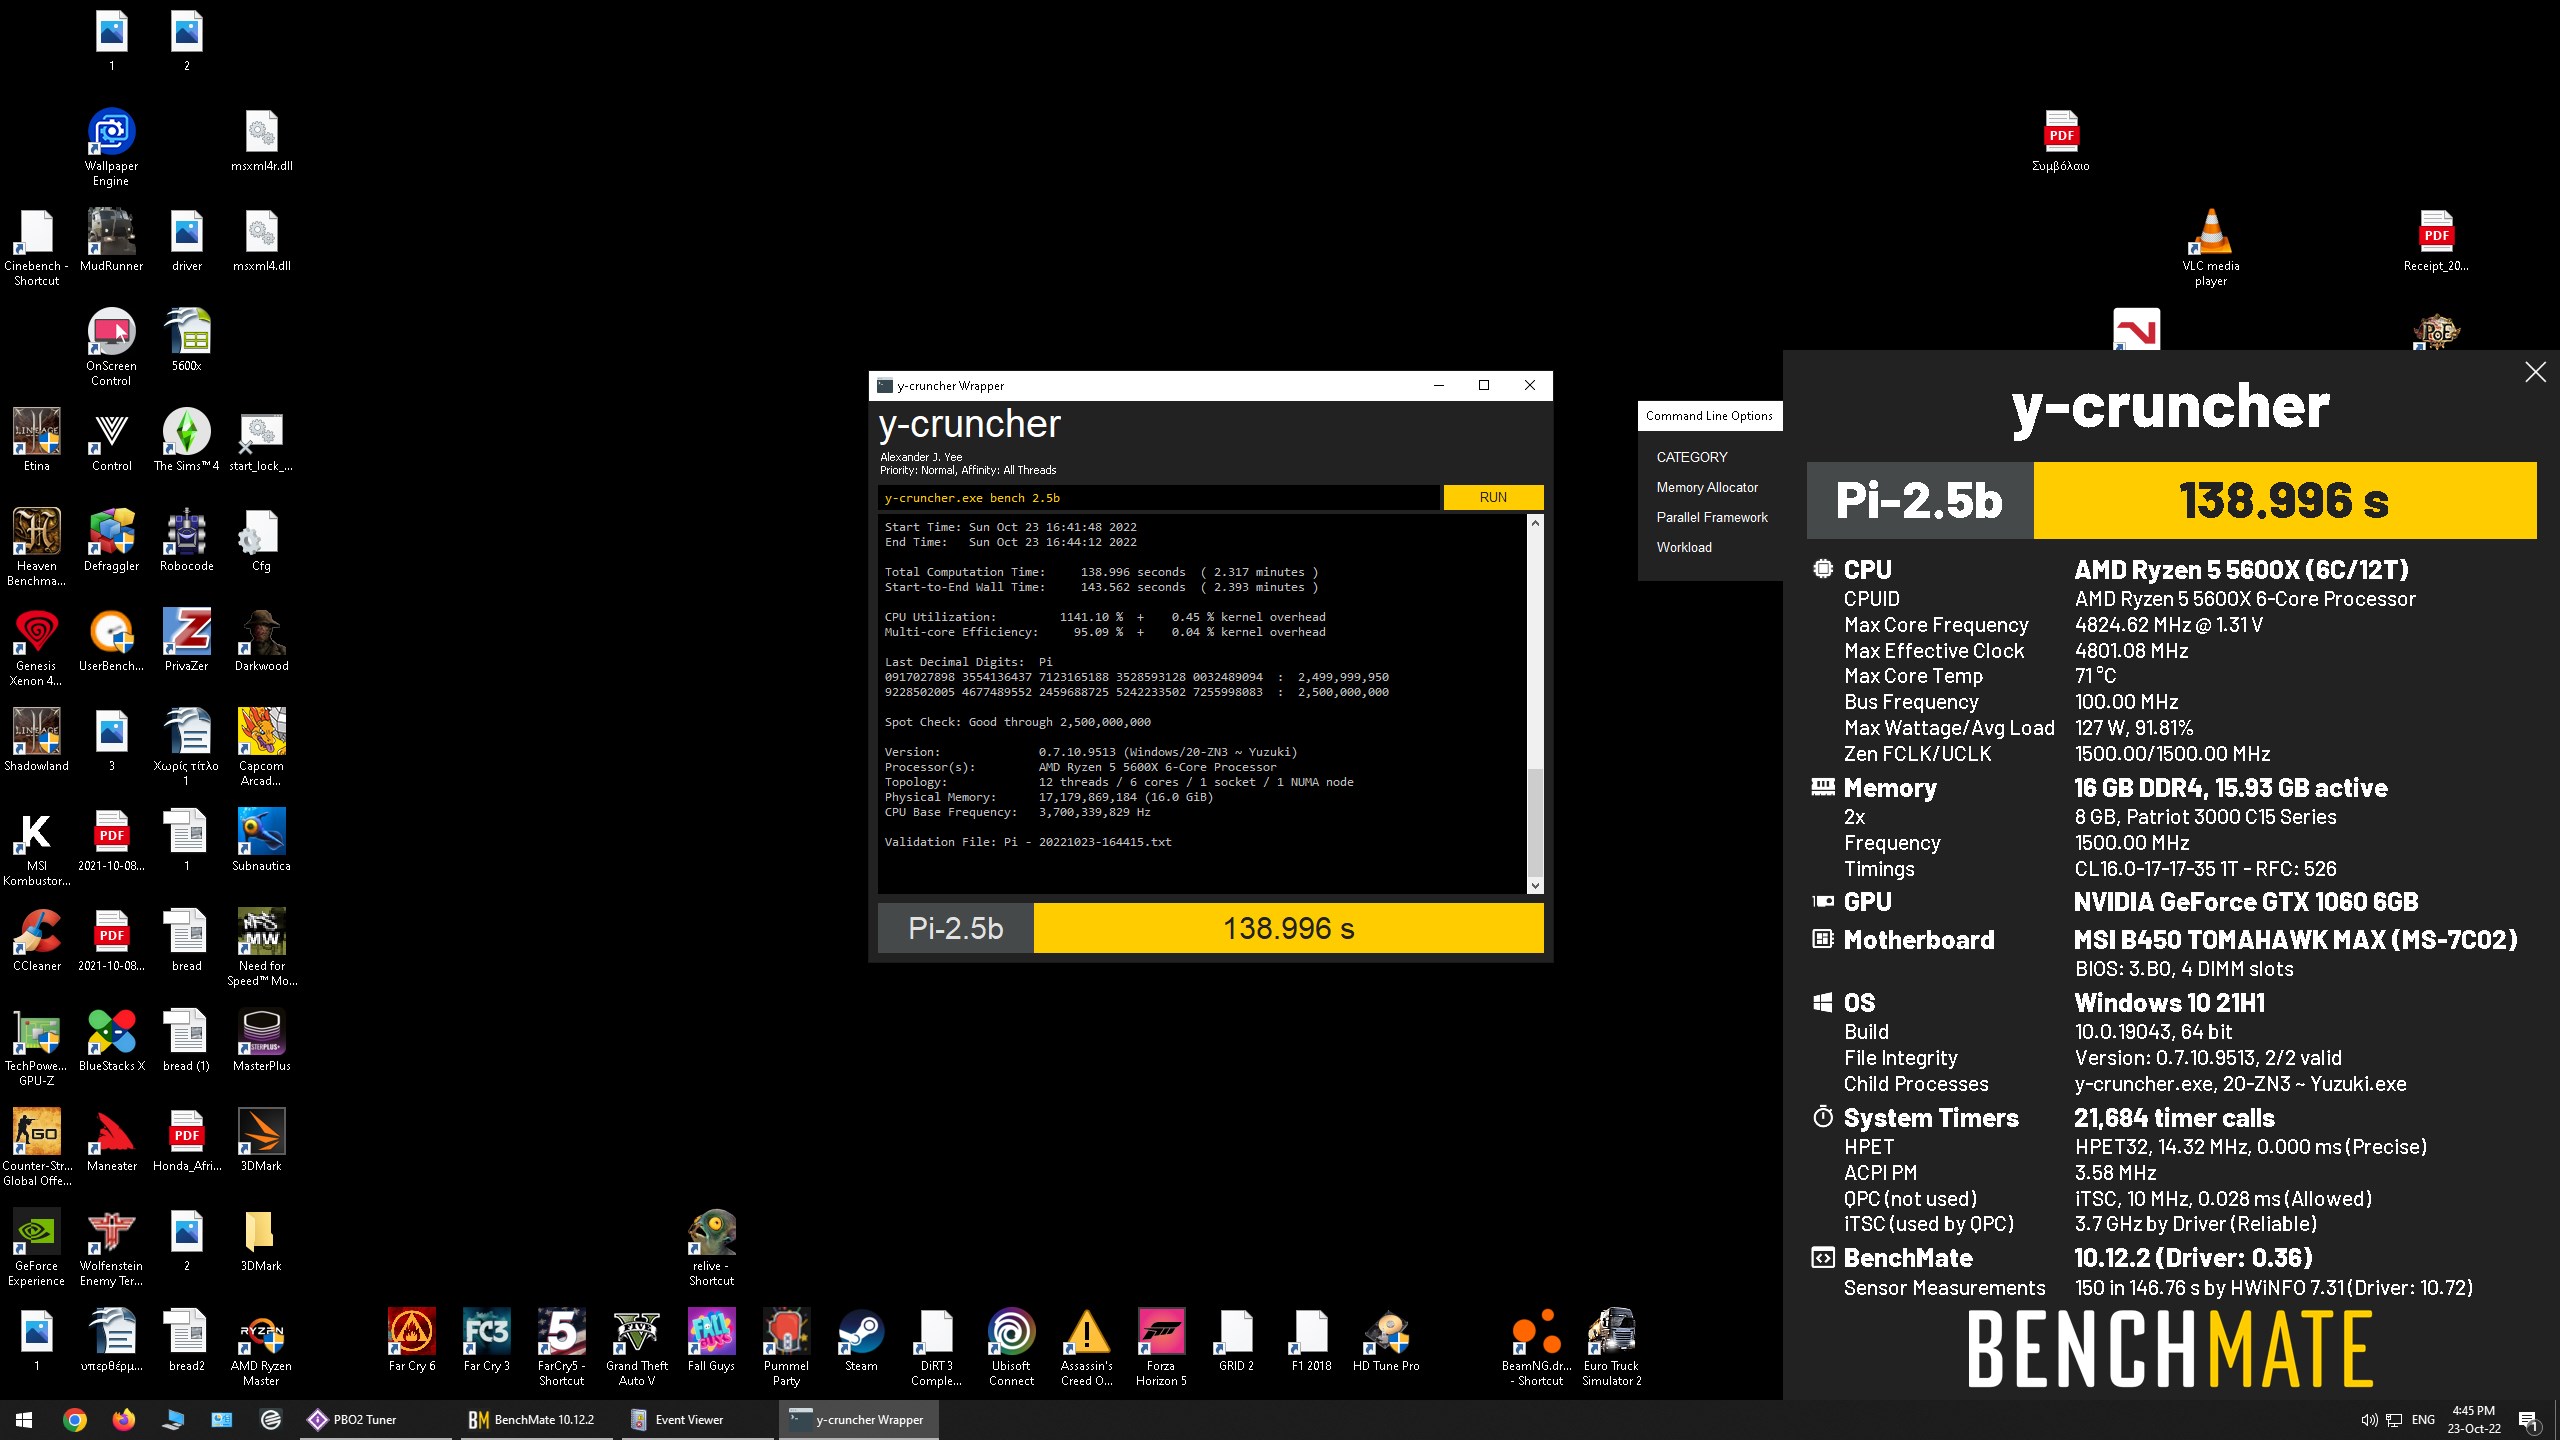The width and height of the screenshot is (2560, 1440).
Task: Open the relive Shortcut desktop icon
Action: 711,1247
